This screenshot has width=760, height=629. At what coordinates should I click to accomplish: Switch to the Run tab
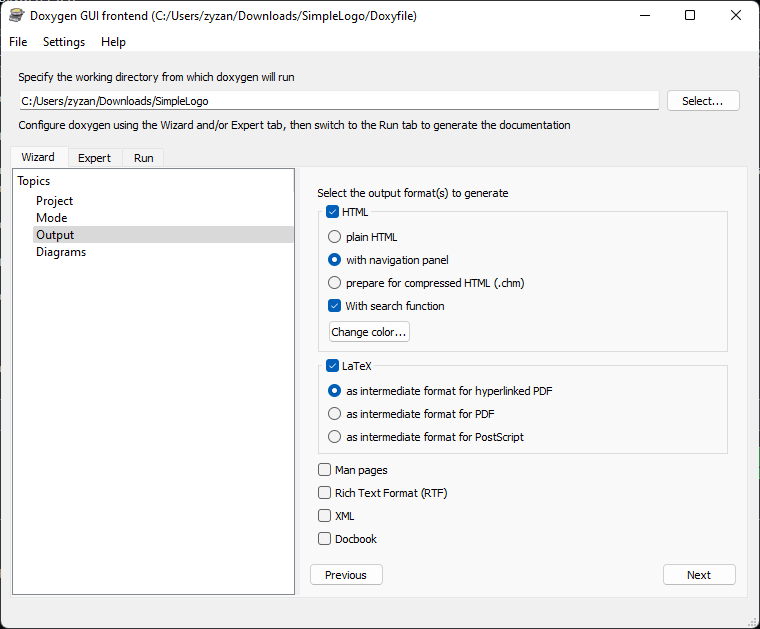coord(143,158)
